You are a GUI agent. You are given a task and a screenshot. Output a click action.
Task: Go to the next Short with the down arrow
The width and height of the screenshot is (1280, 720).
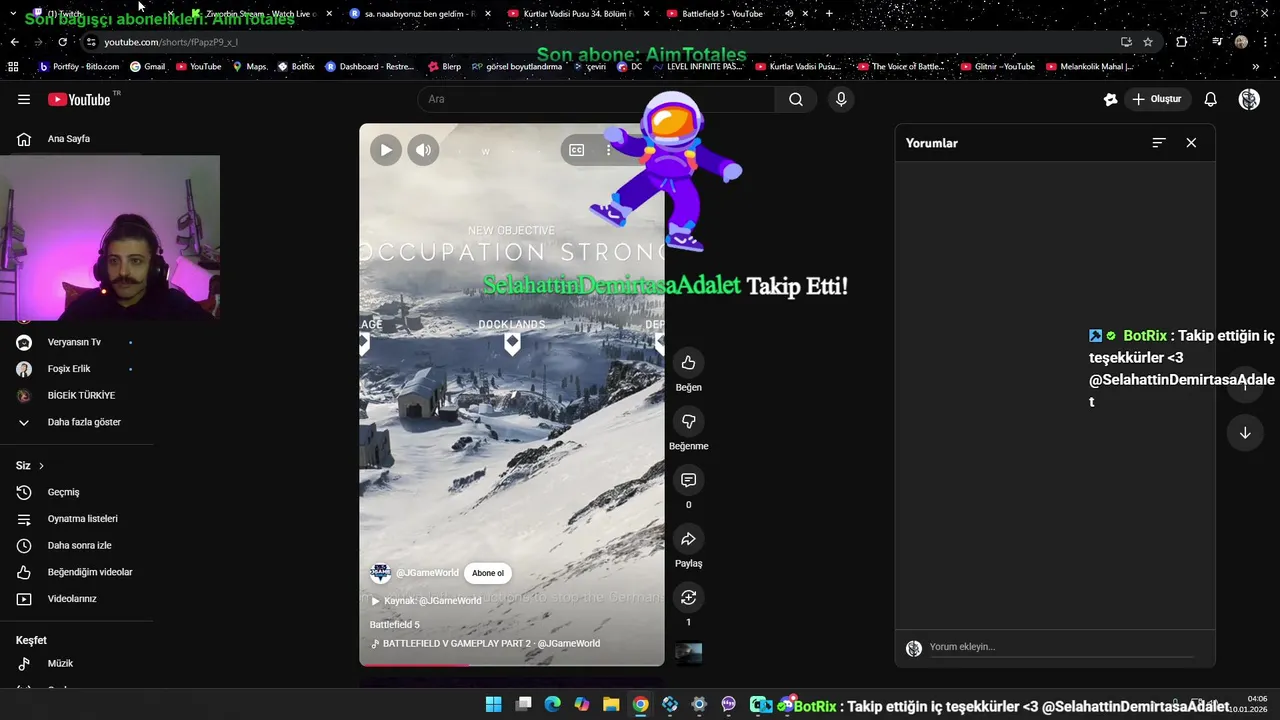pos(1245,433)
